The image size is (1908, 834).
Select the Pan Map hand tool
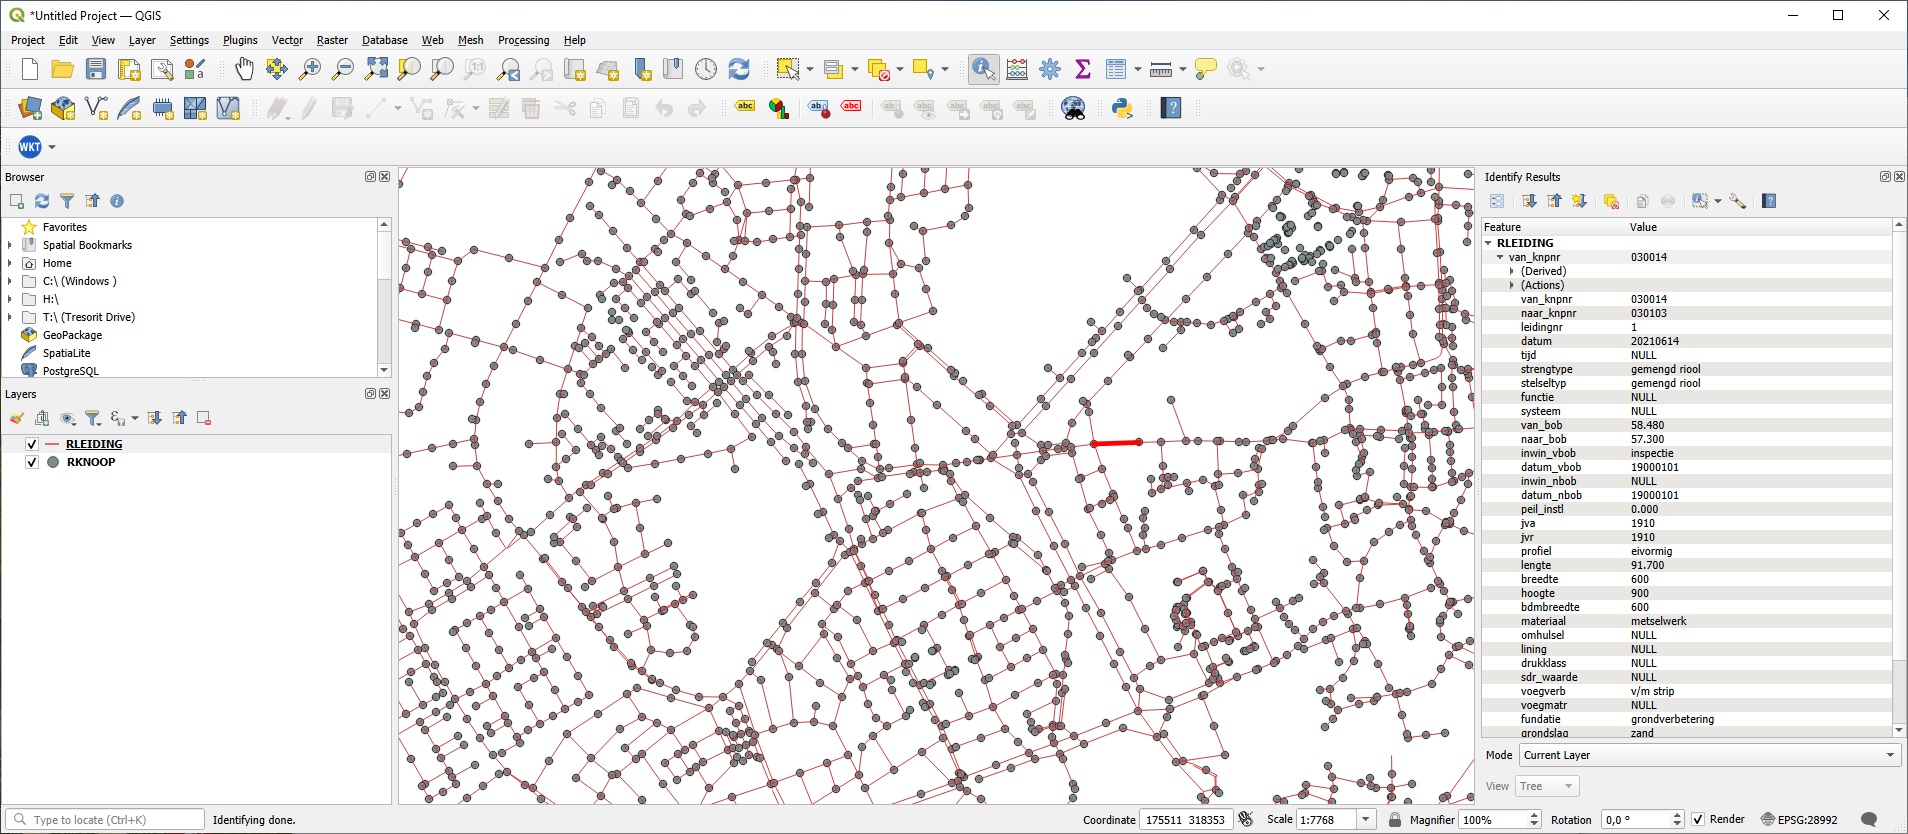(x=244, y=69)
